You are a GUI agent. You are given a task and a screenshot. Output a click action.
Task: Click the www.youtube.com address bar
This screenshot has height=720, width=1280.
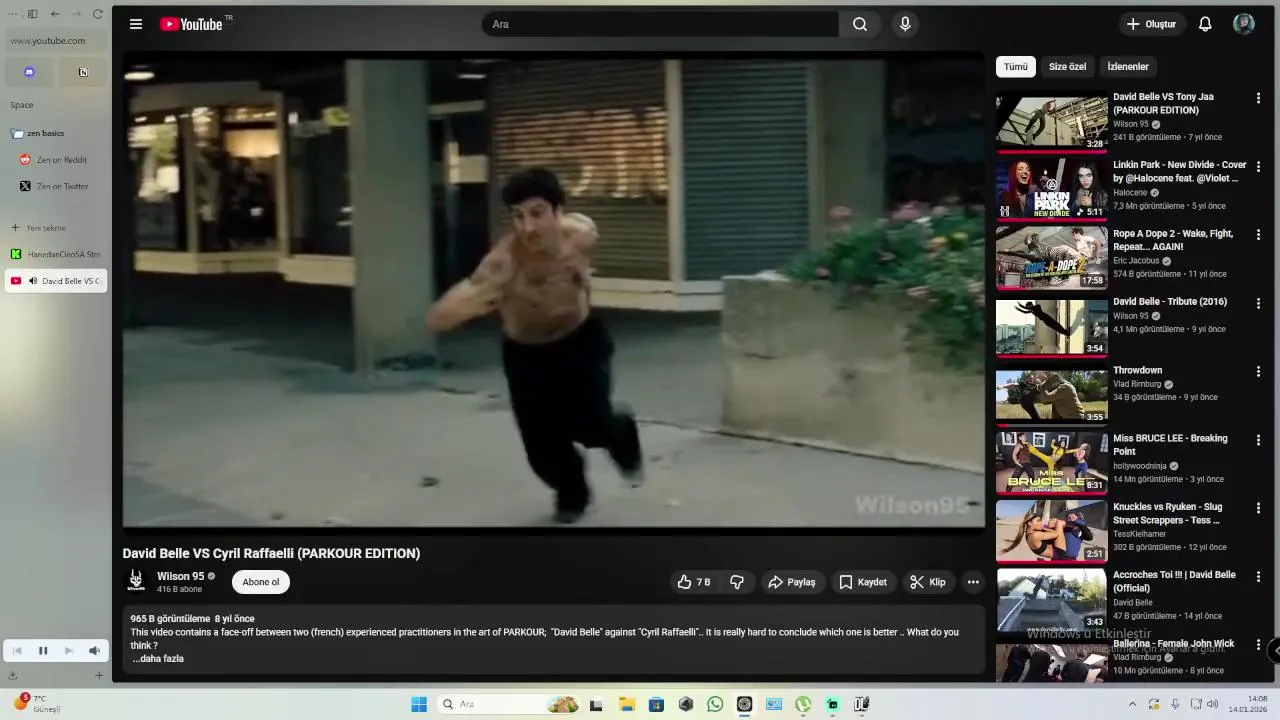[x=56, y=41]
